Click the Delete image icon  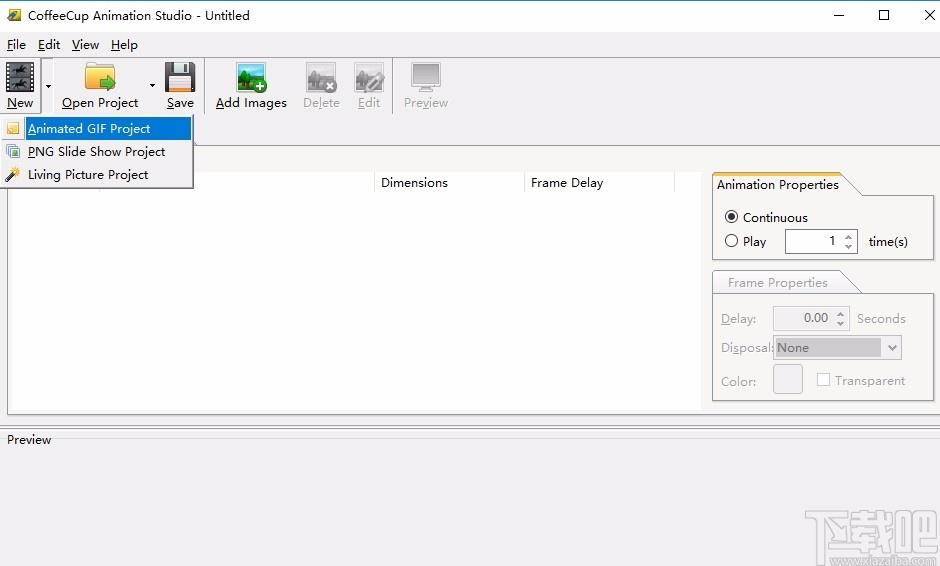point(321,77)
